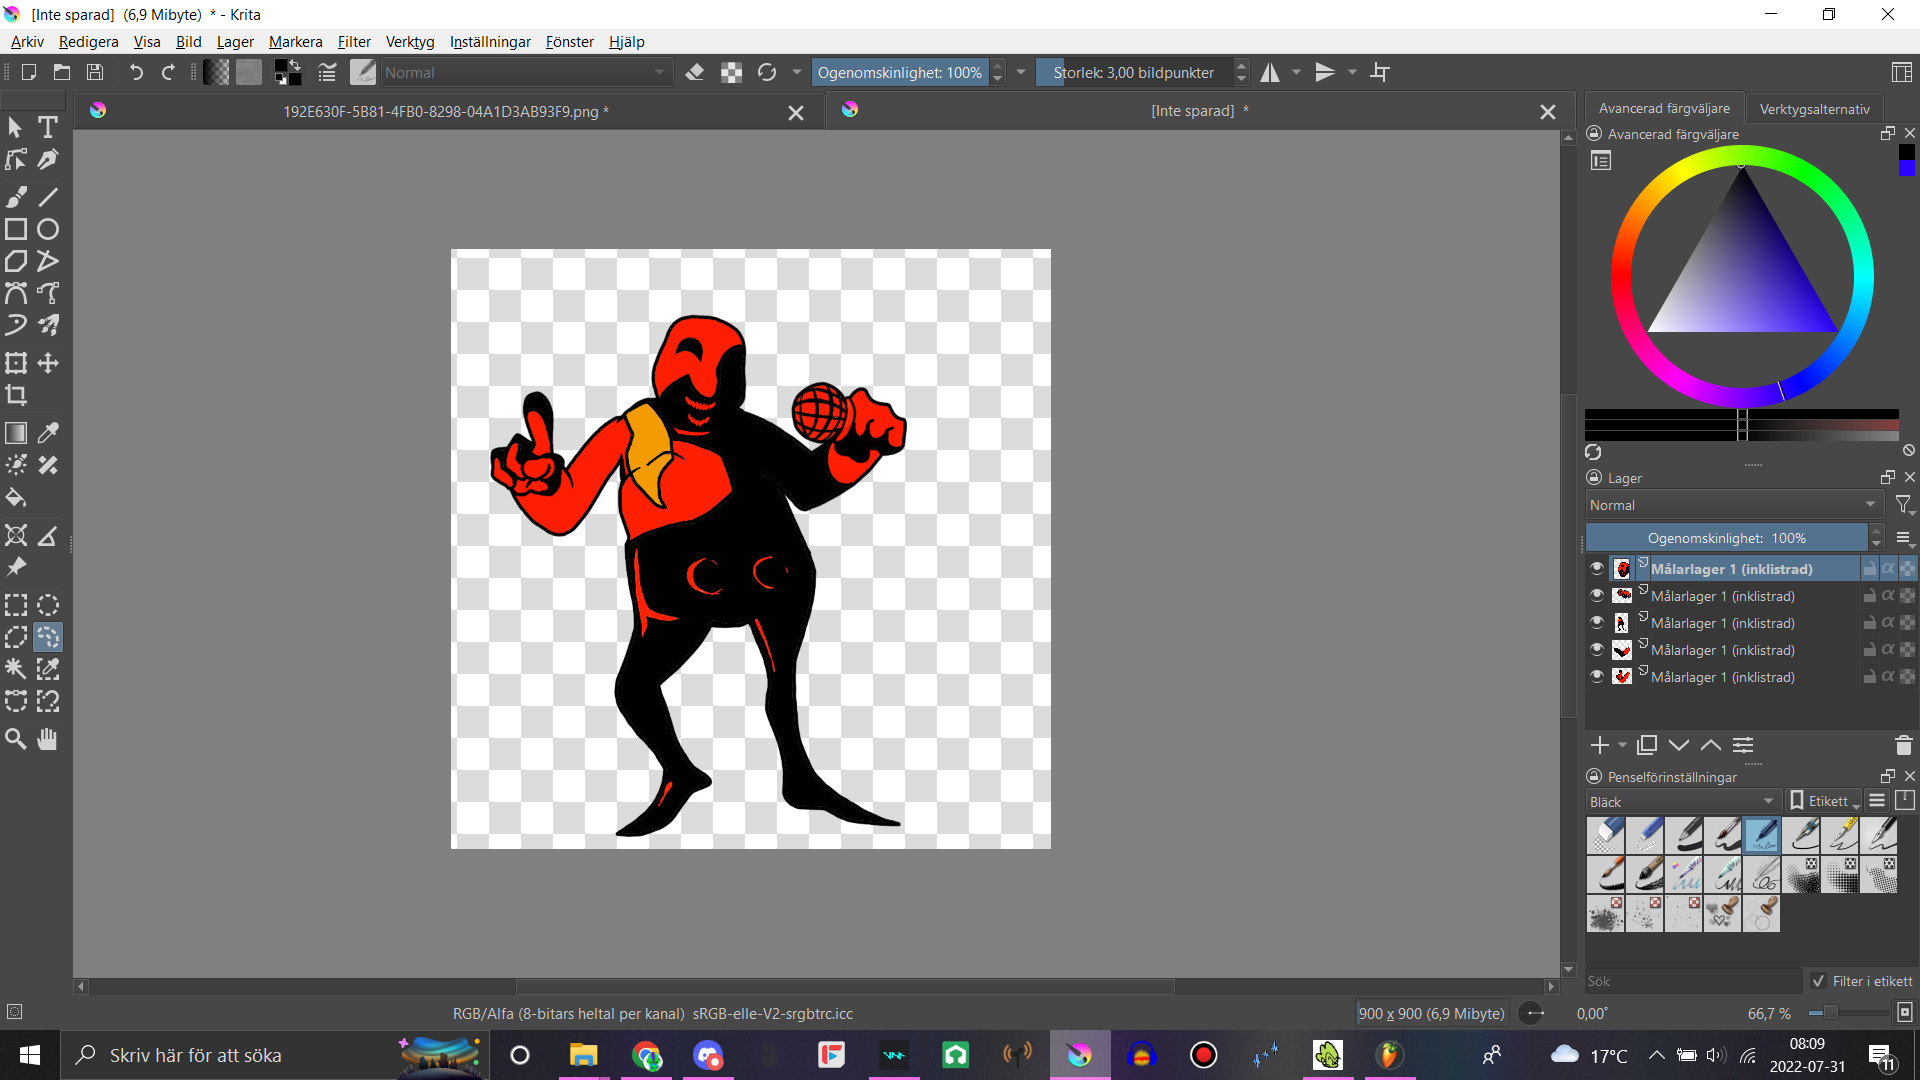
Task: Click the Sök preset search field
Action: pyautogui.click(x=1695, y=981)
